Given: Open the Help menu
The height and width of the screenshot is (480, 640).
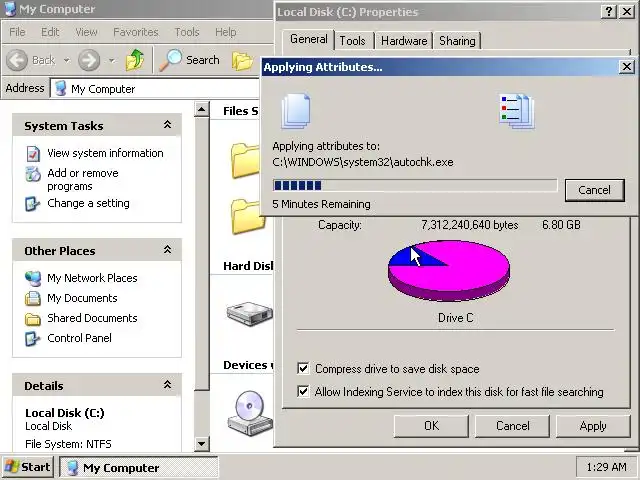Looking at the screenshot, I should (x=226, y=32).
